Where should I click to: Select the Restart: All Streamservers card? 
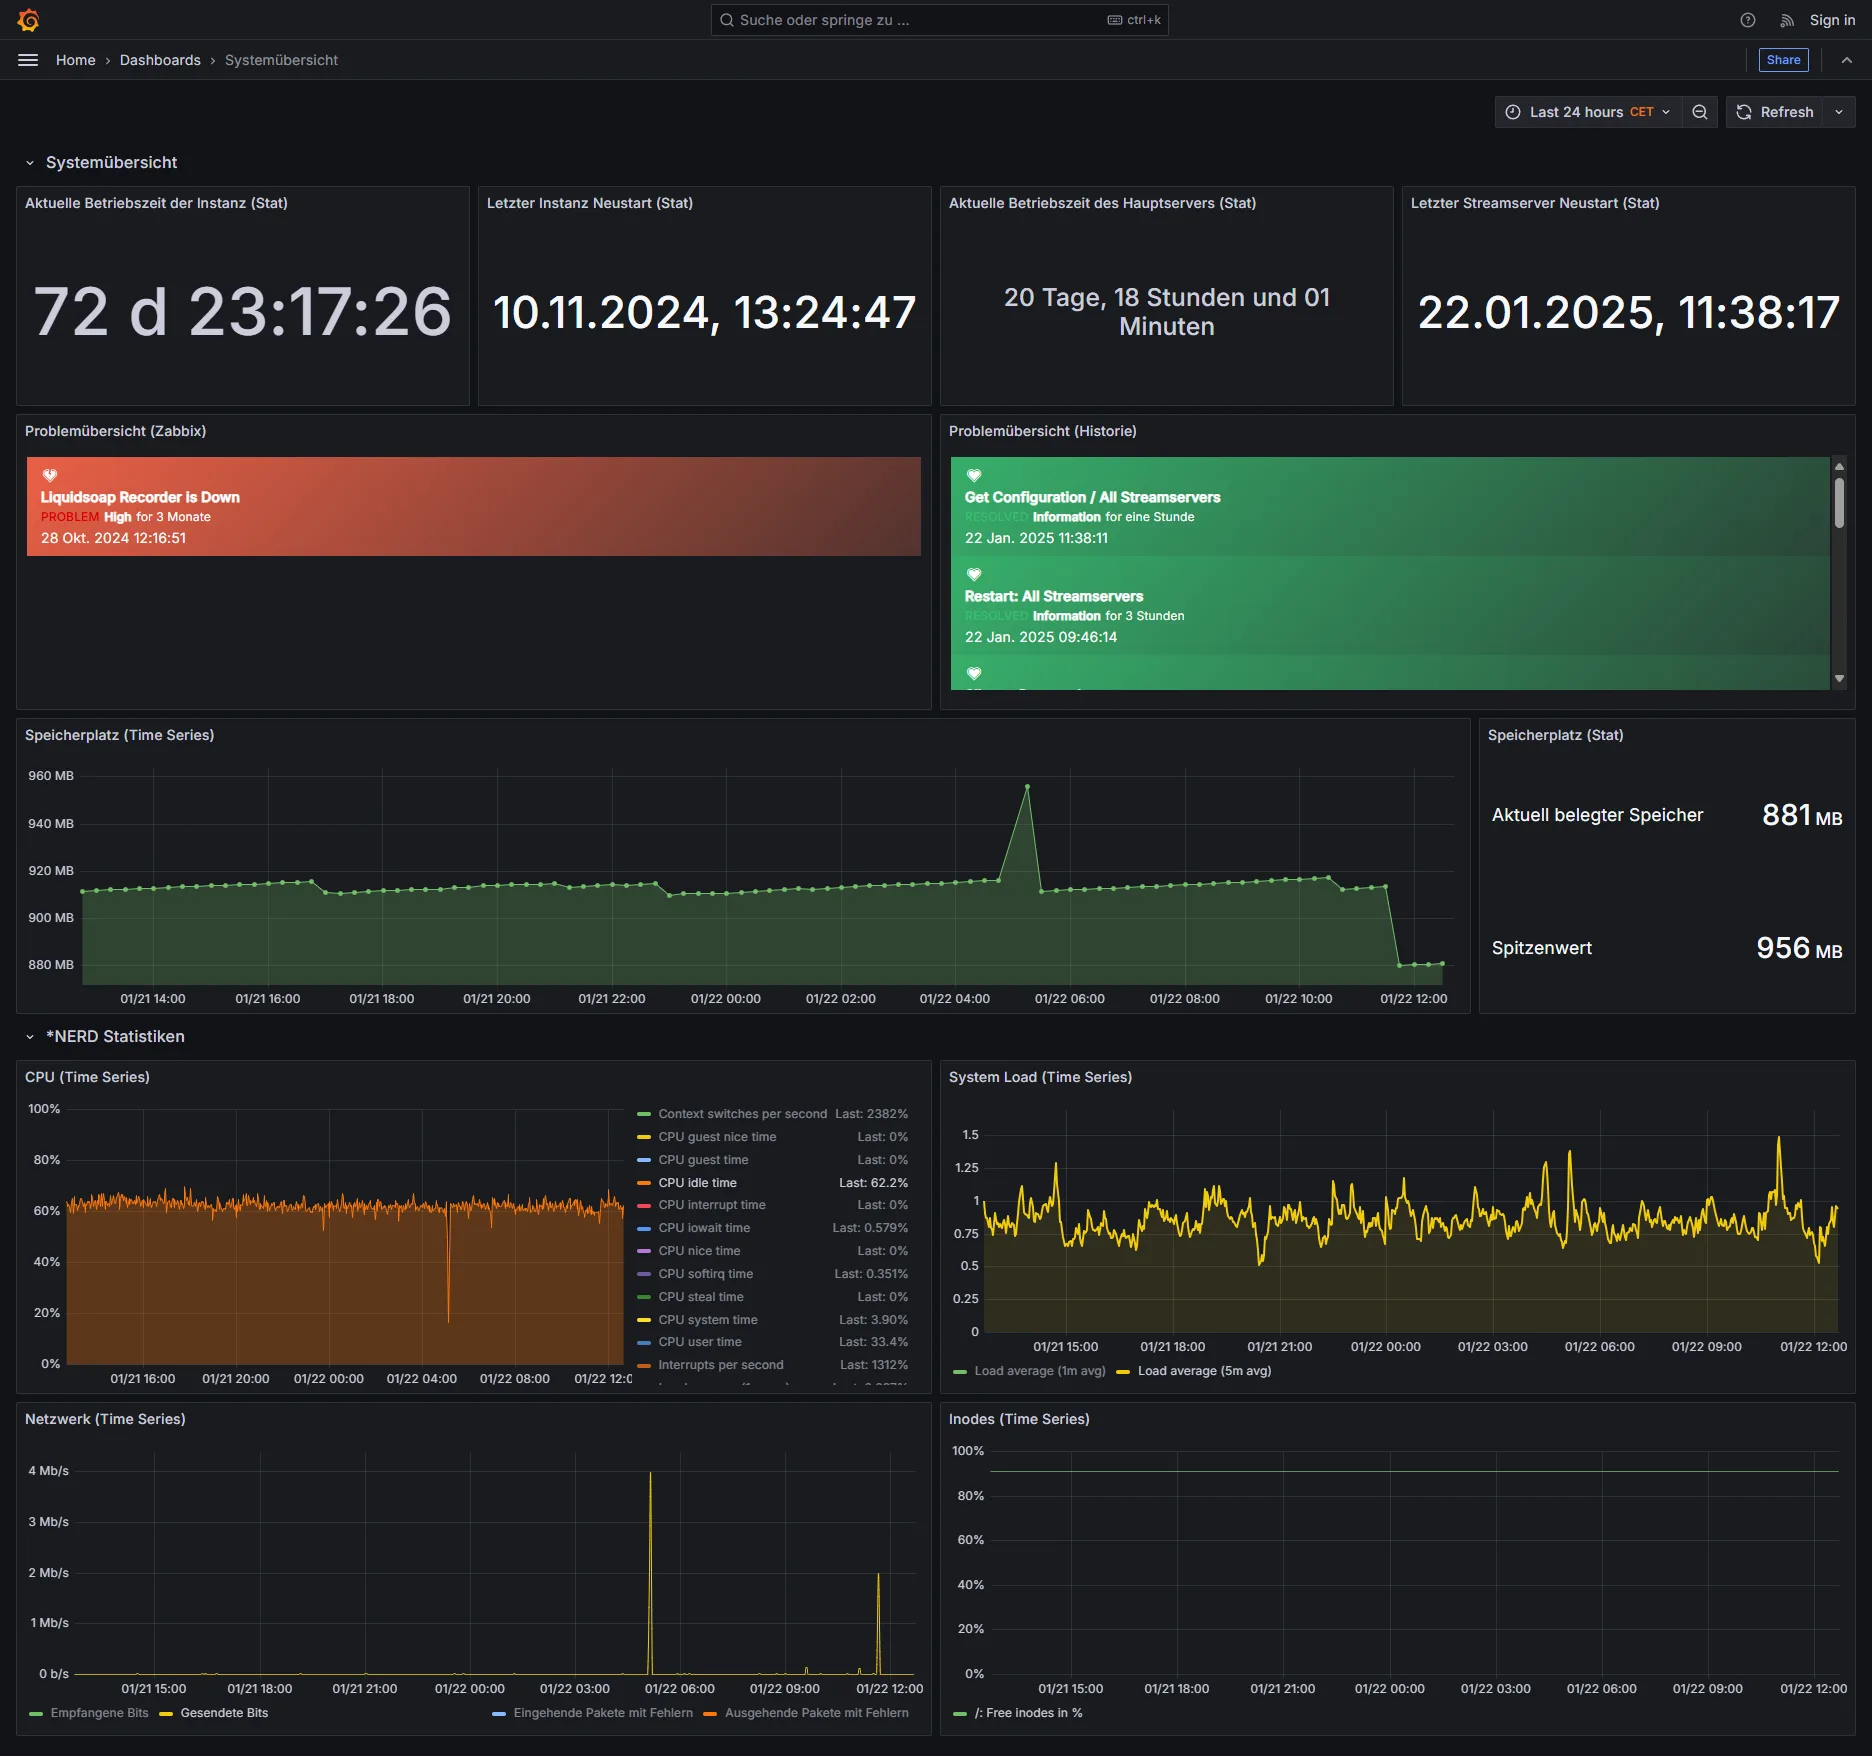click(x=1390, y=605)
